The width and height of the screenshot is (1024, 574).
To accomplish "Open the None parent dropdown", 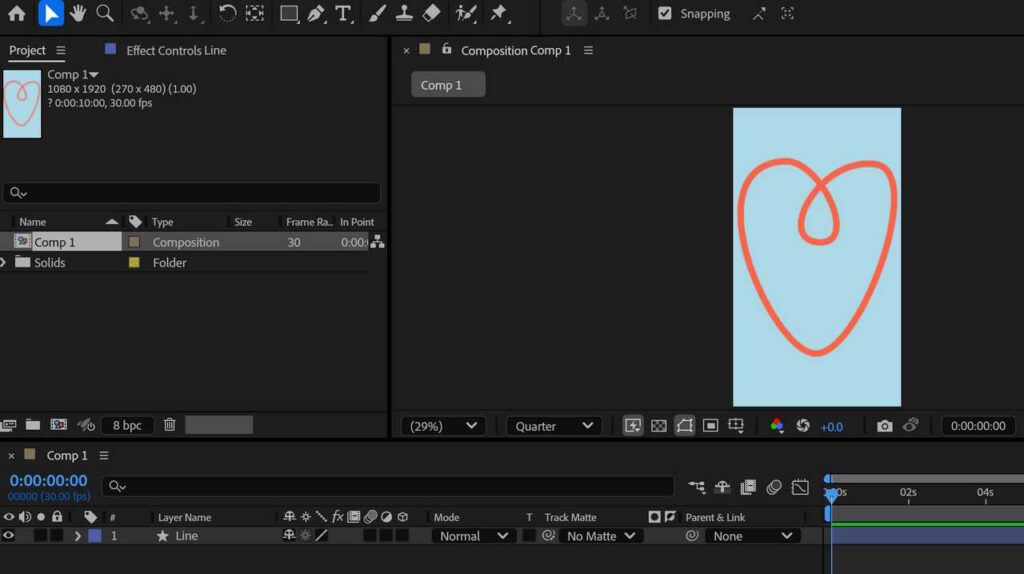I will pyautogui.click(x=752, y=536).
